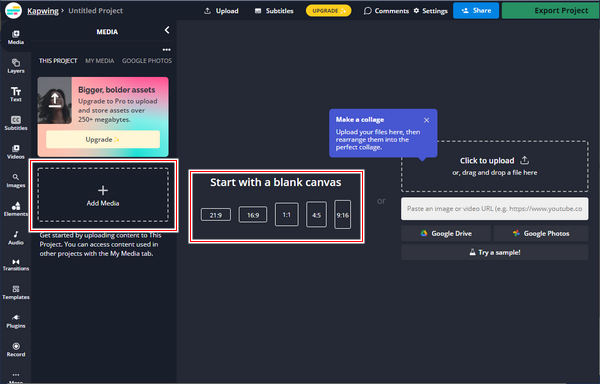The width and height of the screenshot is (600, 384).
Task: Select the 4:5 blank canvas ratio
Action: point(316,215)
